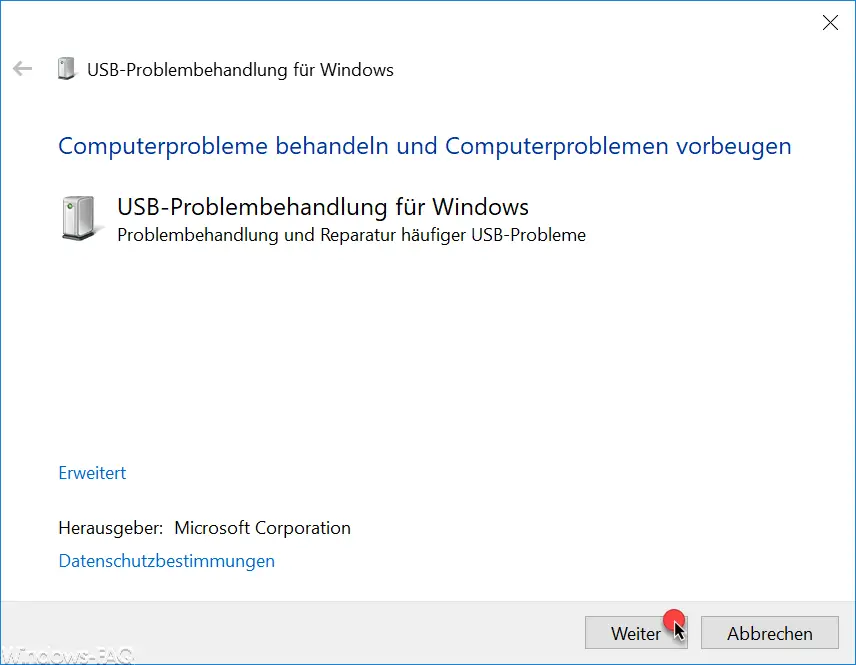Close the troubleshooter window with X
856x665 pixels.
point(830,22)
